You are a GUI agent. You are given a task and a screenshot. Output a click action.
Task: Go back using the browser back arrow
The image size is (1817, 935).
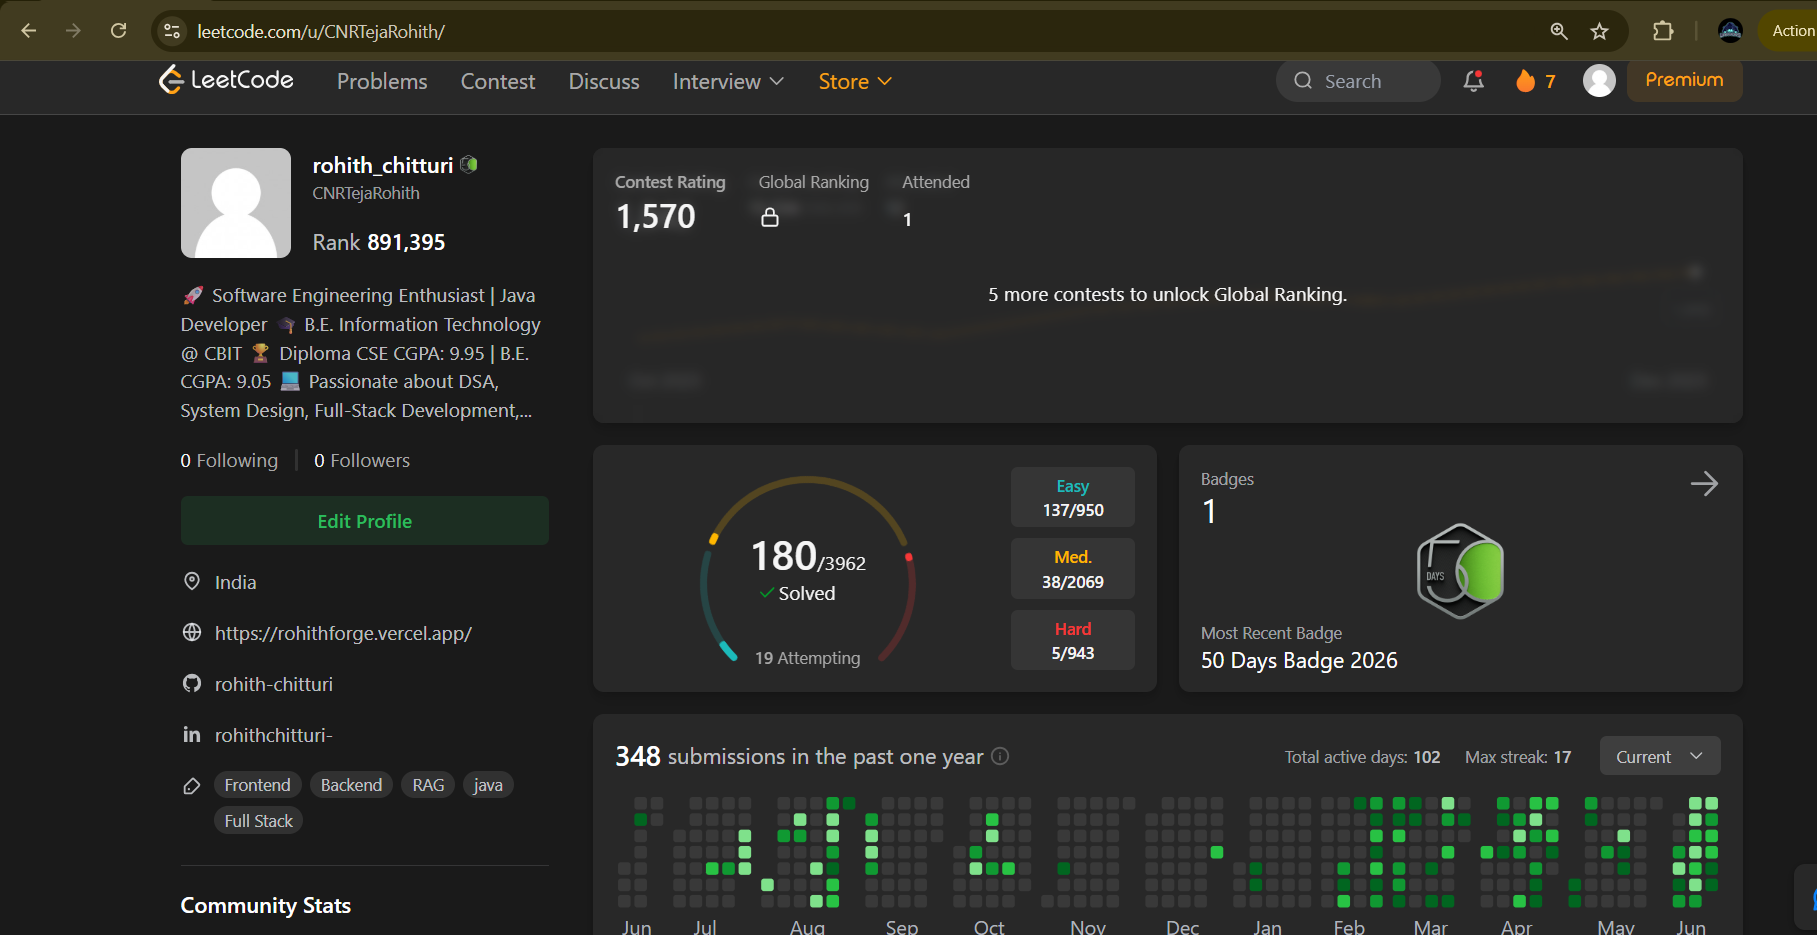[29, 31]
